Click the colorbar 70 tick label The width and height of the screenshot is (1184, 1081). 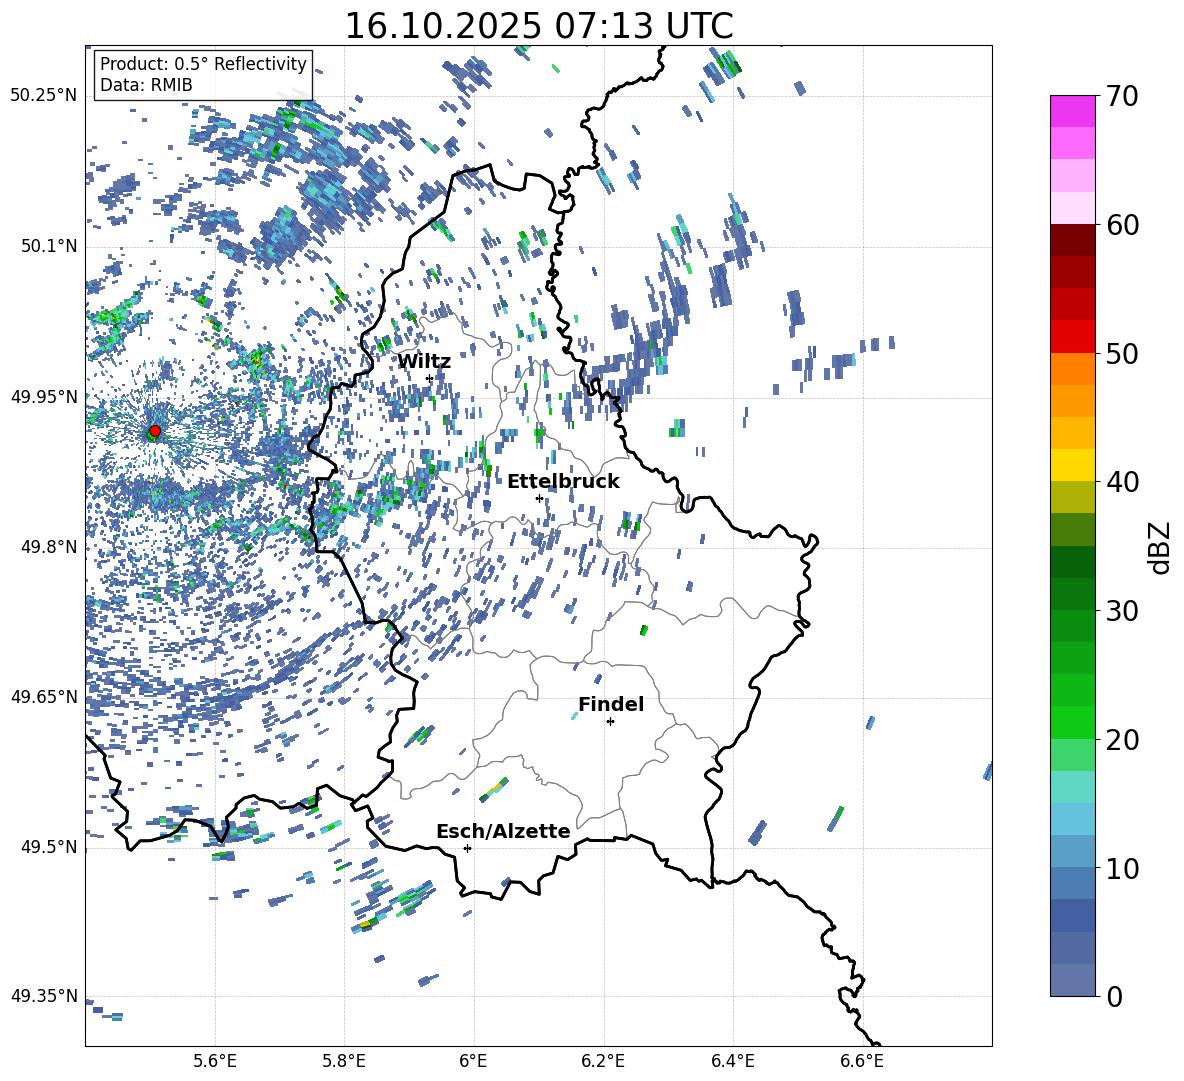[1121, 96]
